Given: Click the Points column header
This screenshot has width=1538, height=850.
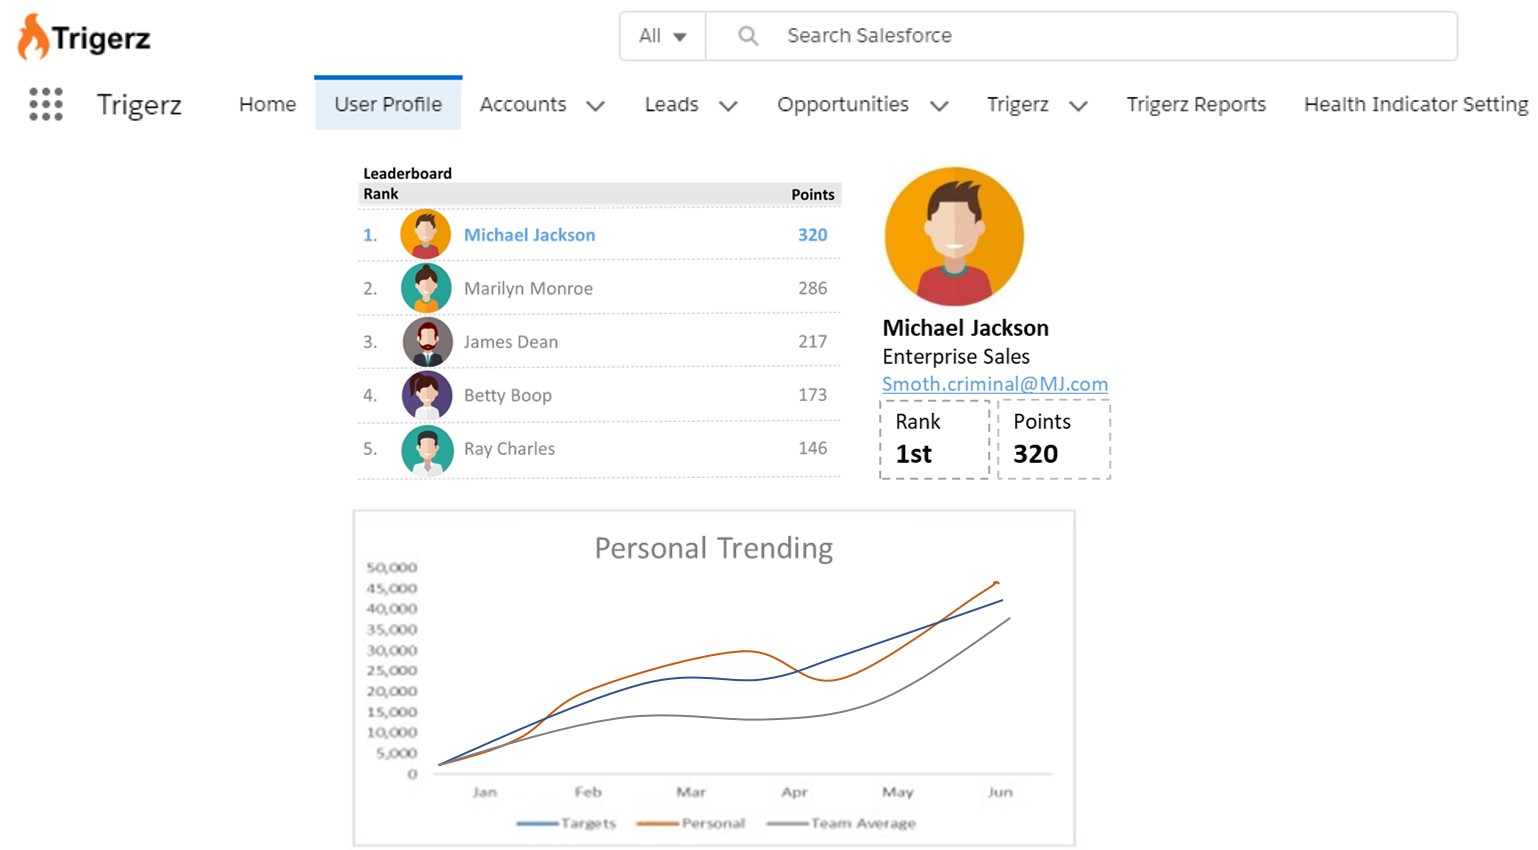Looking at the screenshot, I should pyautogui.click(x=812, y=195).
